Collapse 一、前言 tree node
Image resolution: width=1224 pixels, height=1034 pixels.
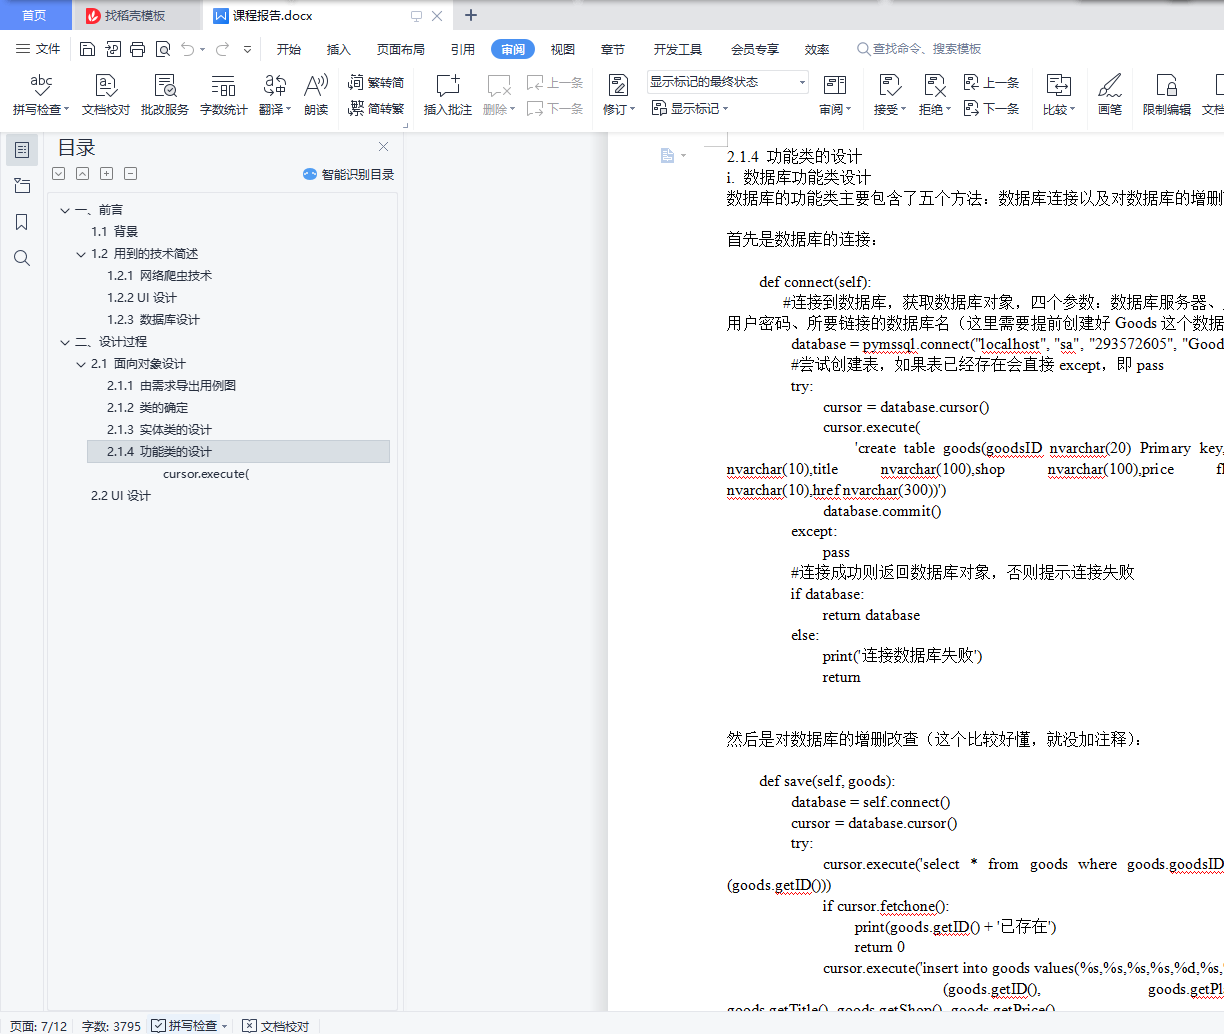click(65, 210)
